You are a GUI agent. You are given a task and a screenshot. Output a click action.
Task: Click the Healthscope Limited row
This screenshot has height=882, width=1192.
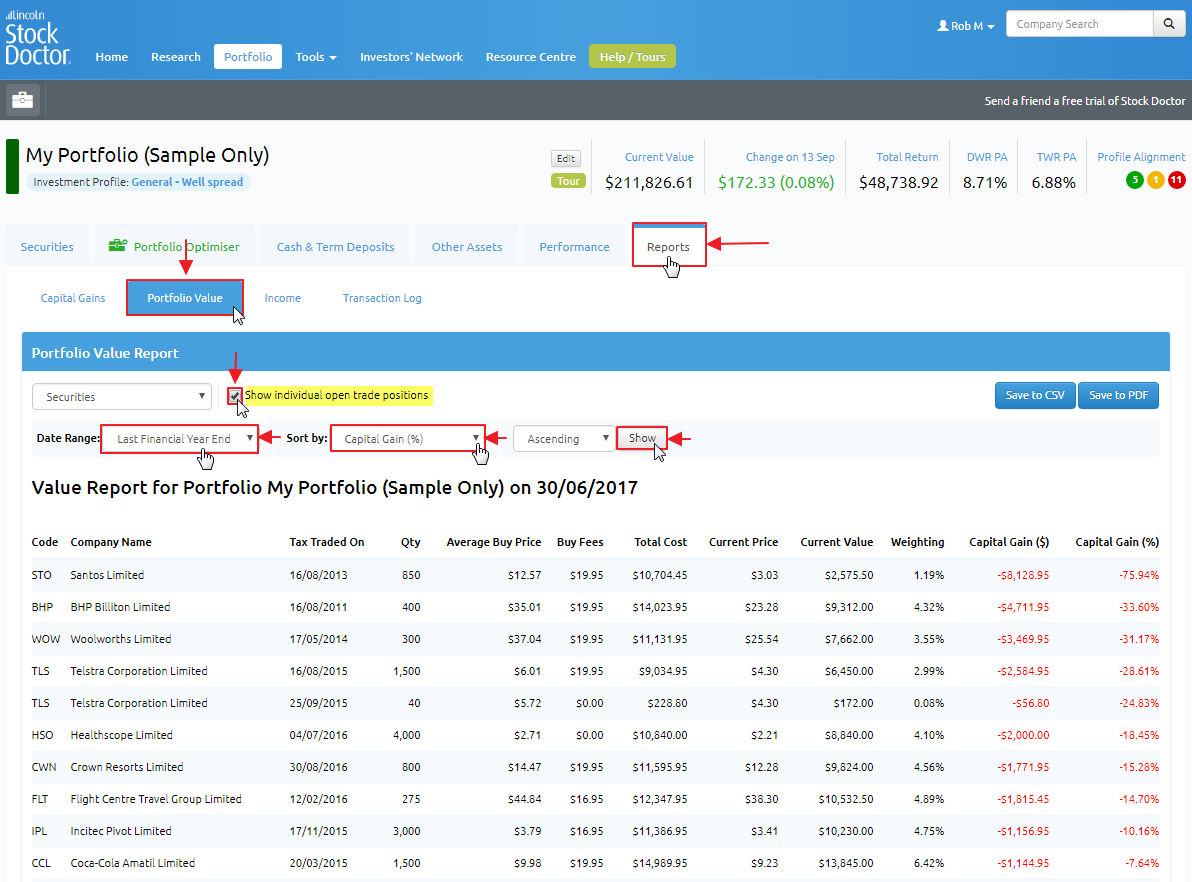point(595,734)
